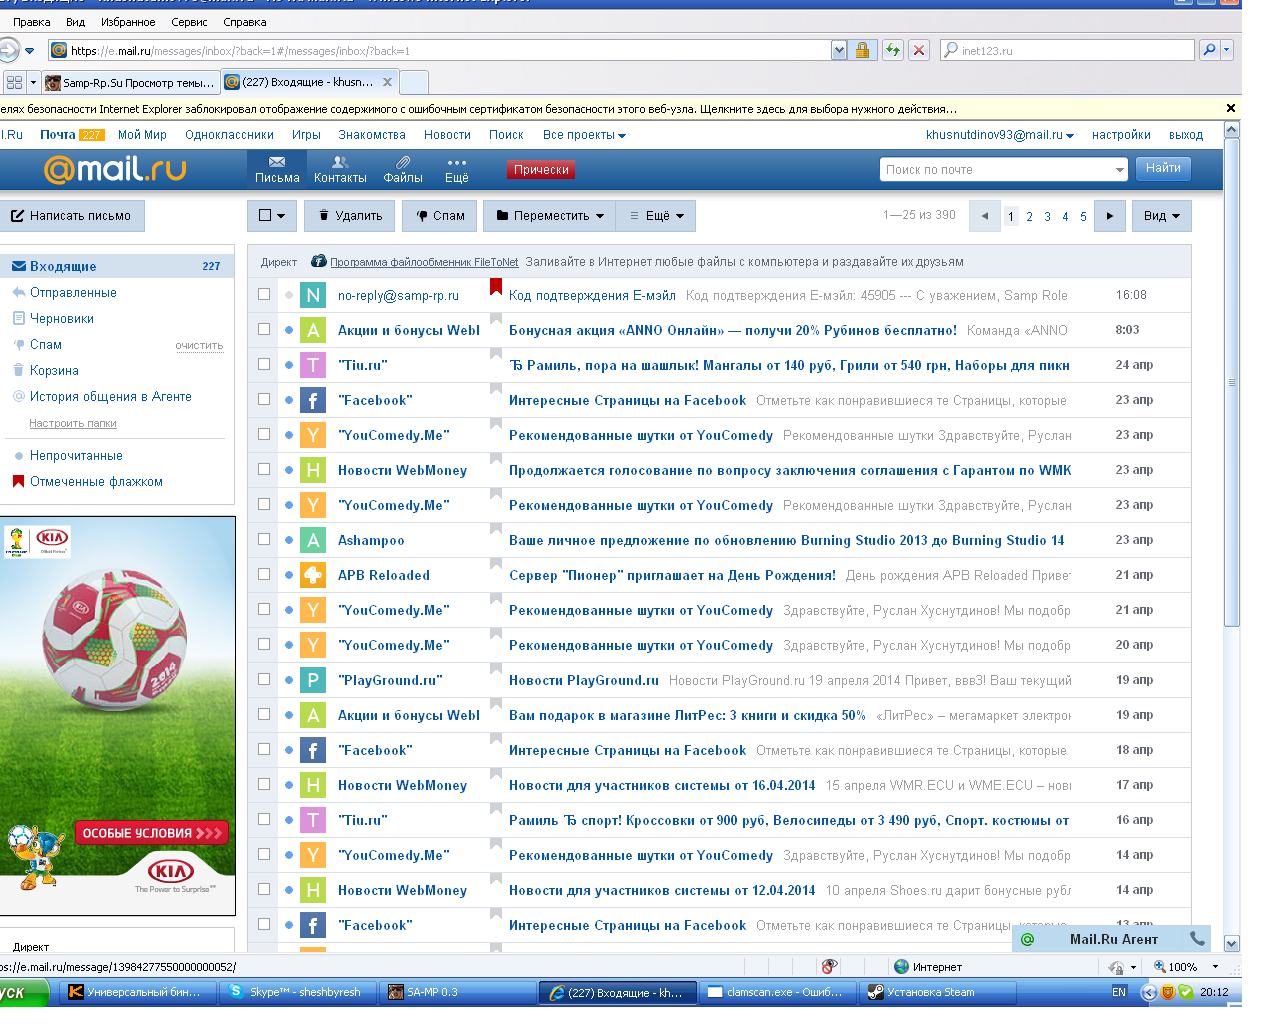The image size is (1280, 1024).
Task: Open the address bar history dropdown
Action: [x=839, y=50]
